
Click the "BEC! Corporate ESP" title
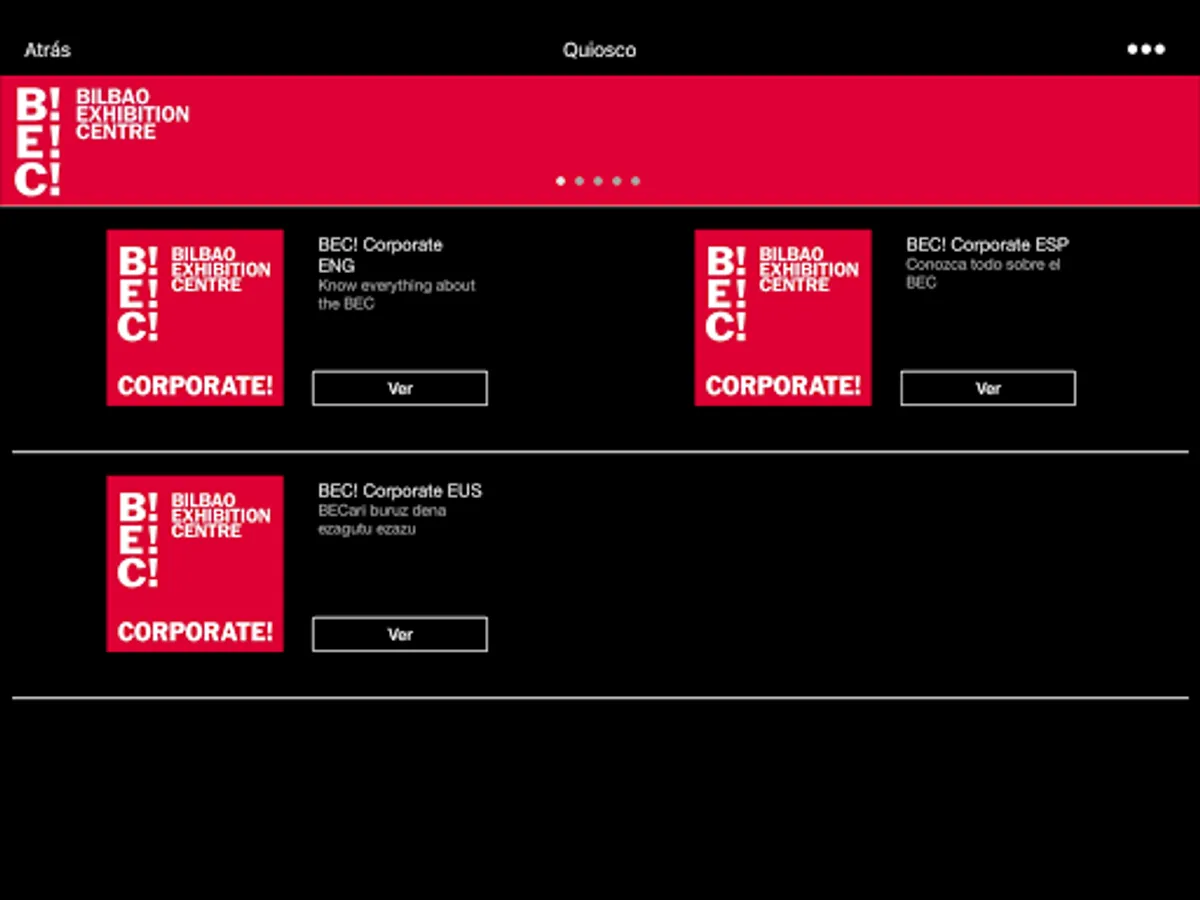tap(987, 245)
